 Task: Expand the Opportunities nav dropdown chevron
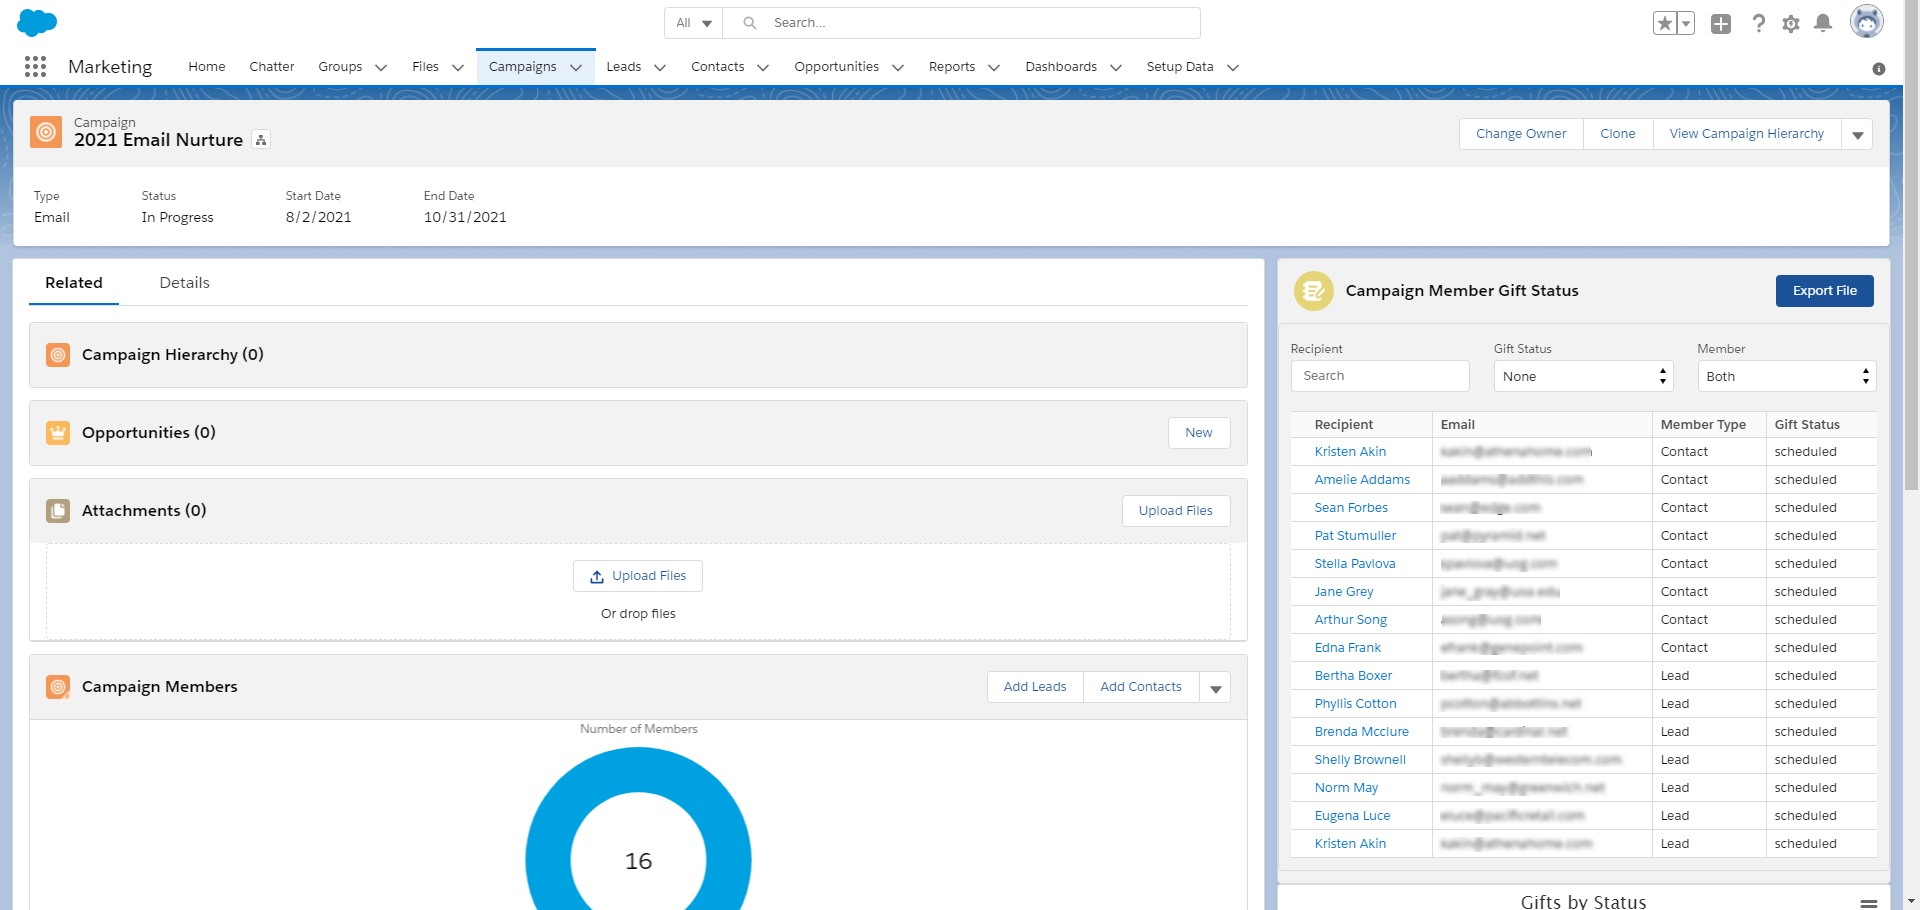click(898, 67)
